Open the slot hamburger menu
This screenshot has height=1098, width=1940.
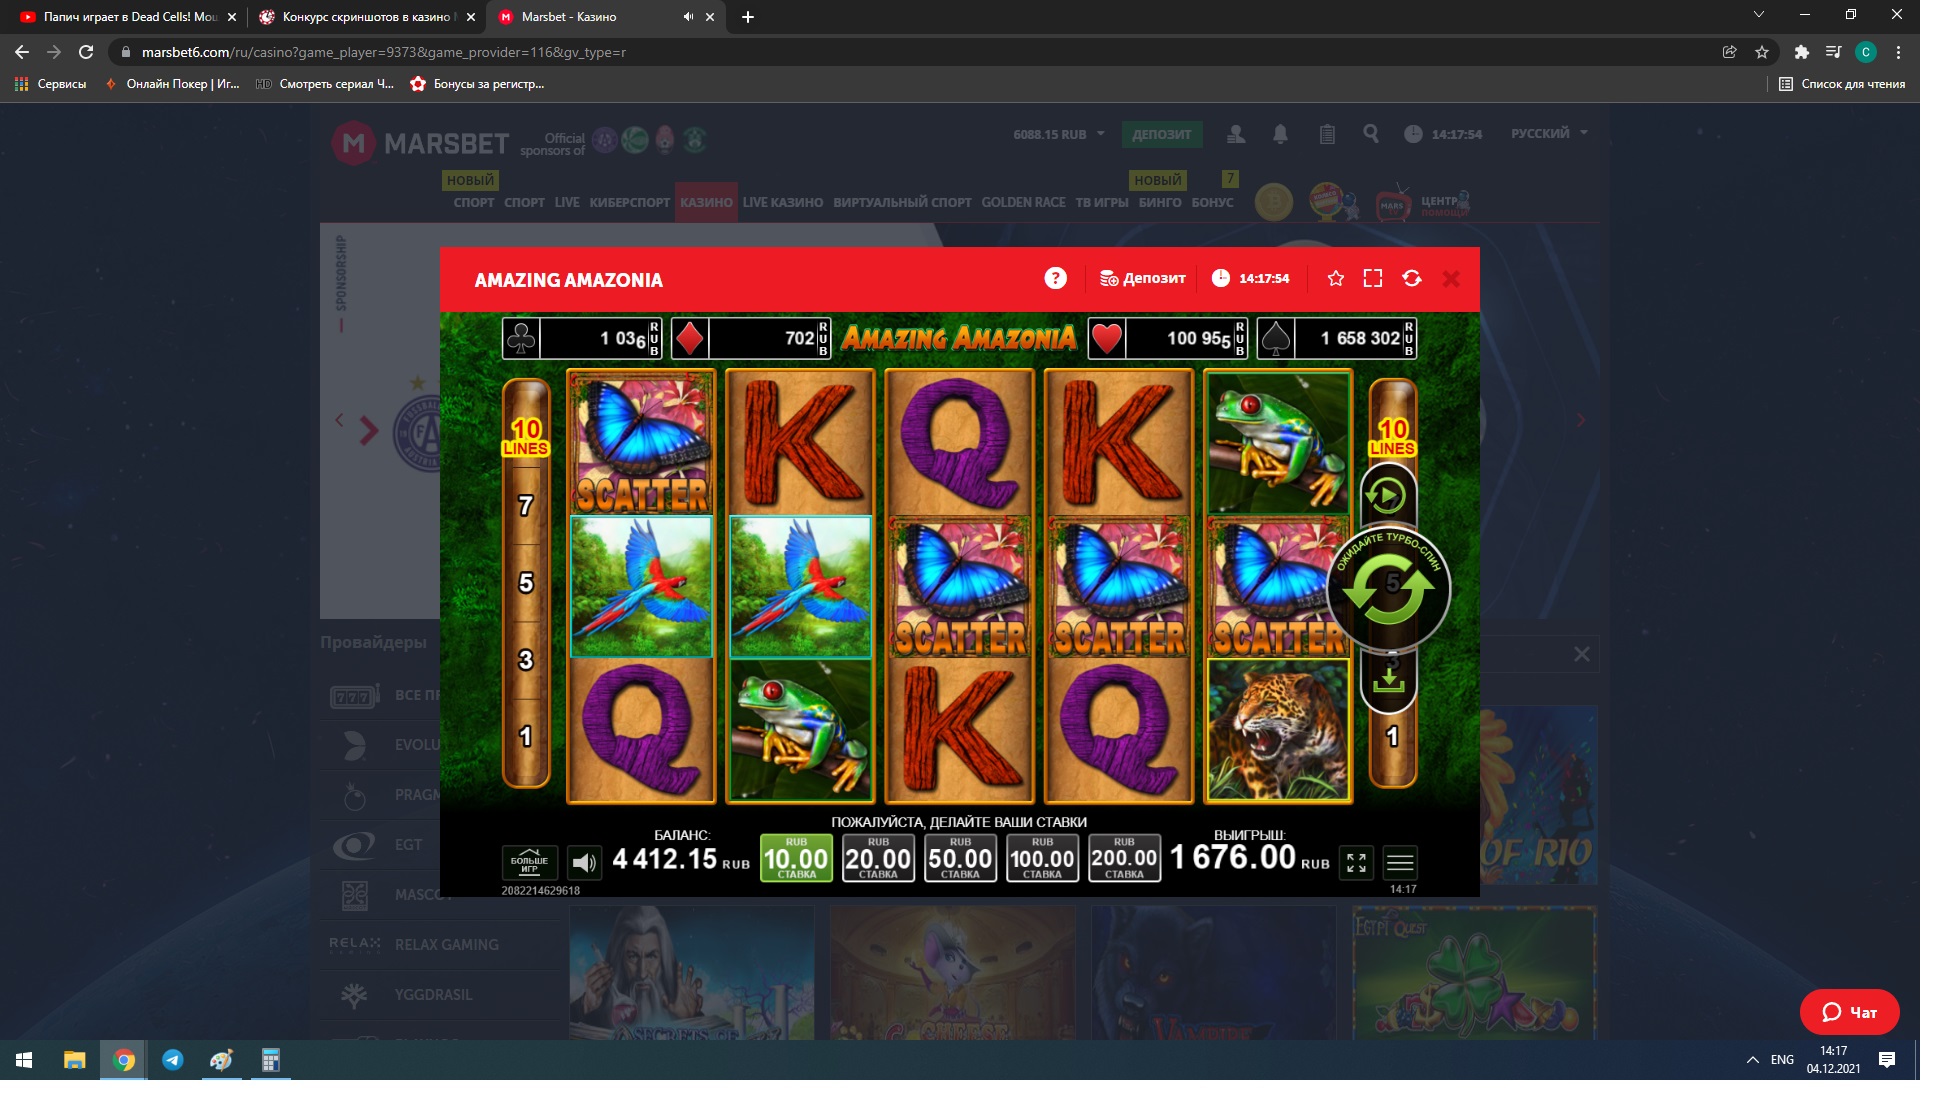point(1400,862)
